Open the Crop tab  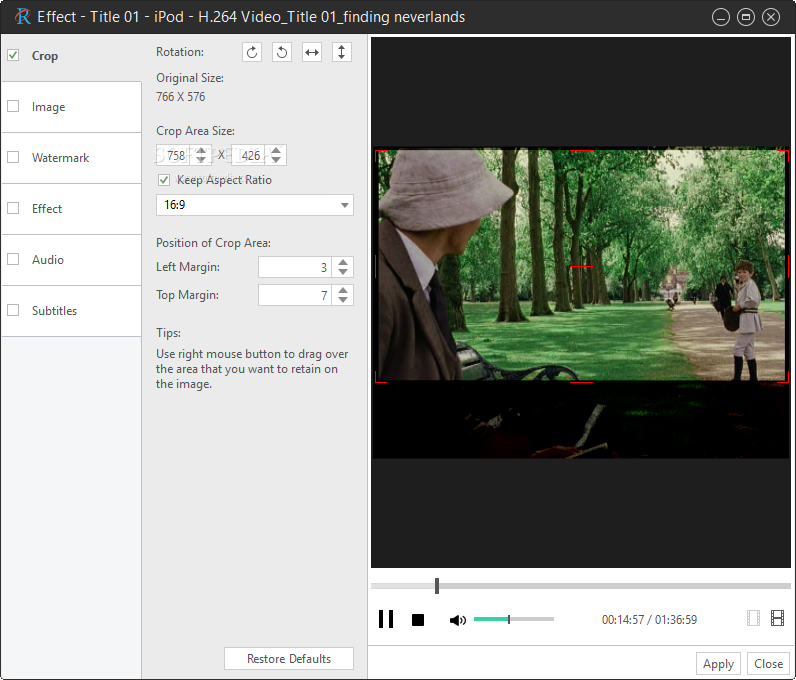pos(72,56)
